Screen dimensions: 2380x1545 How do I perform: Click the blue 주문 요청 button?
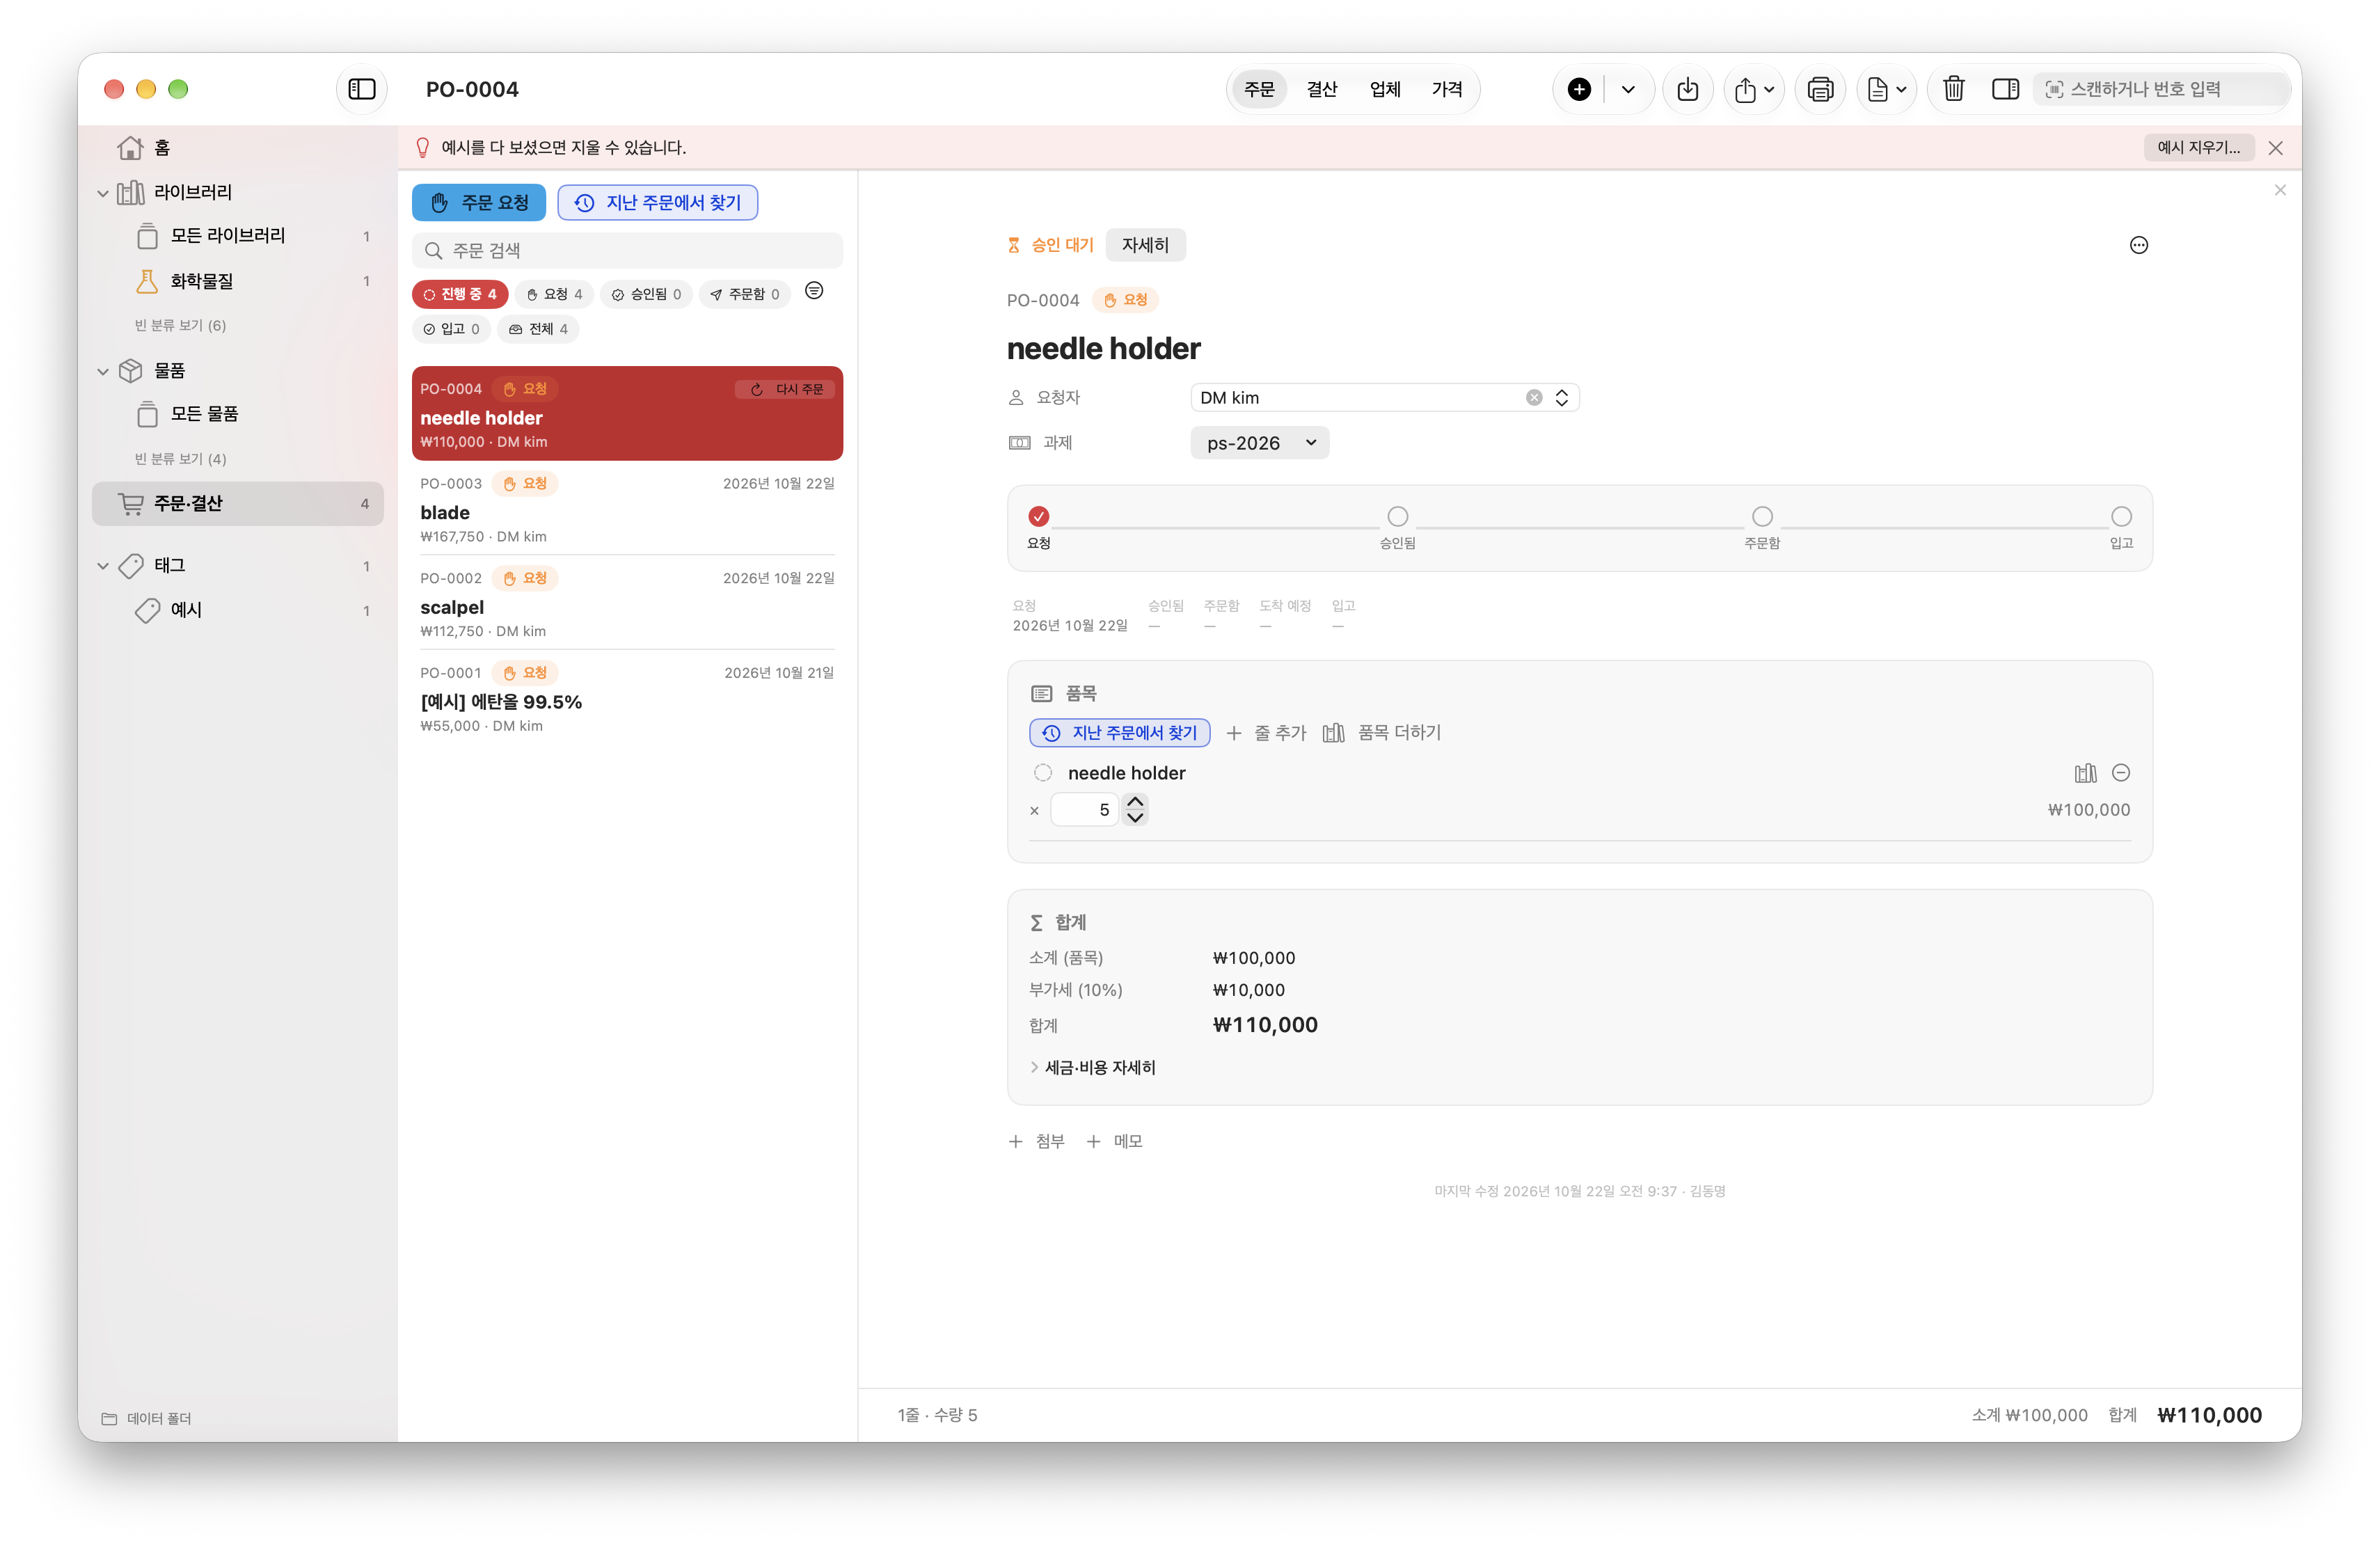pyautogui.click(x=478, y=202)
